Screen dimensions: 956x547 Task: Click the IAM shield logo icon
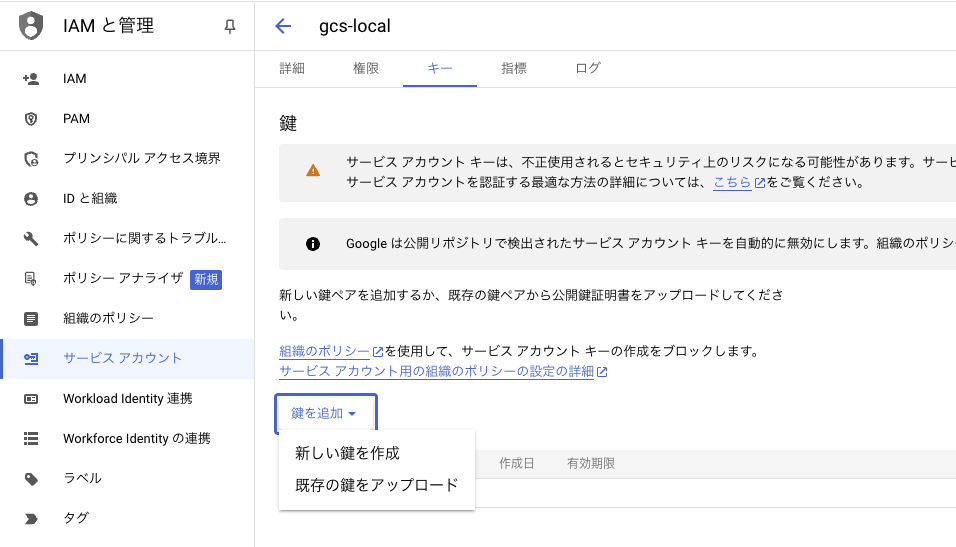click(x=31, y=26)
